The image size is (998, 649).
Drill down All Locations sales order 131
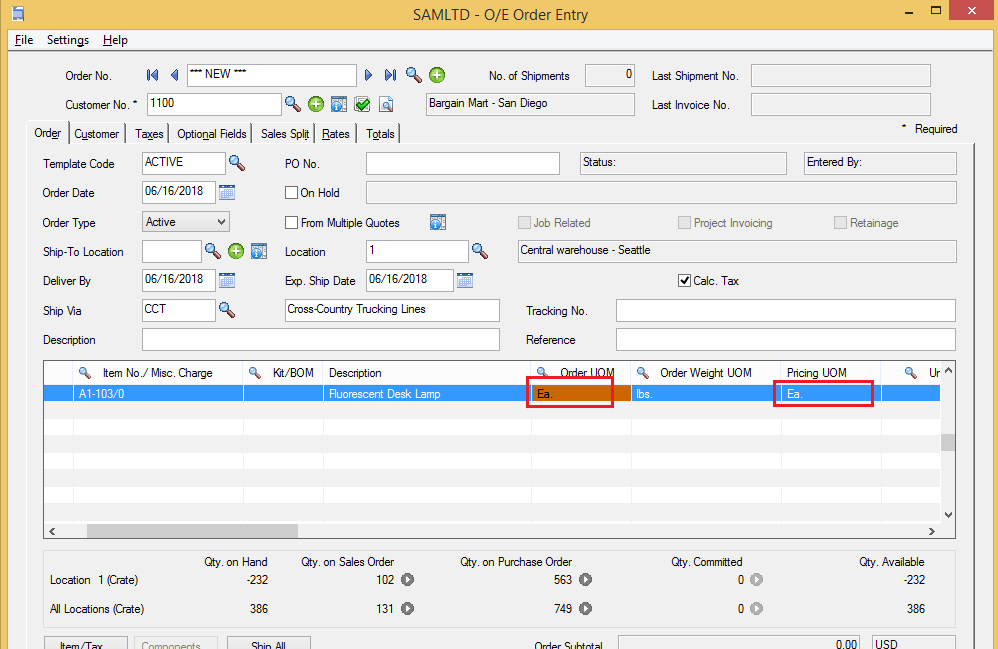click(407, 609)
